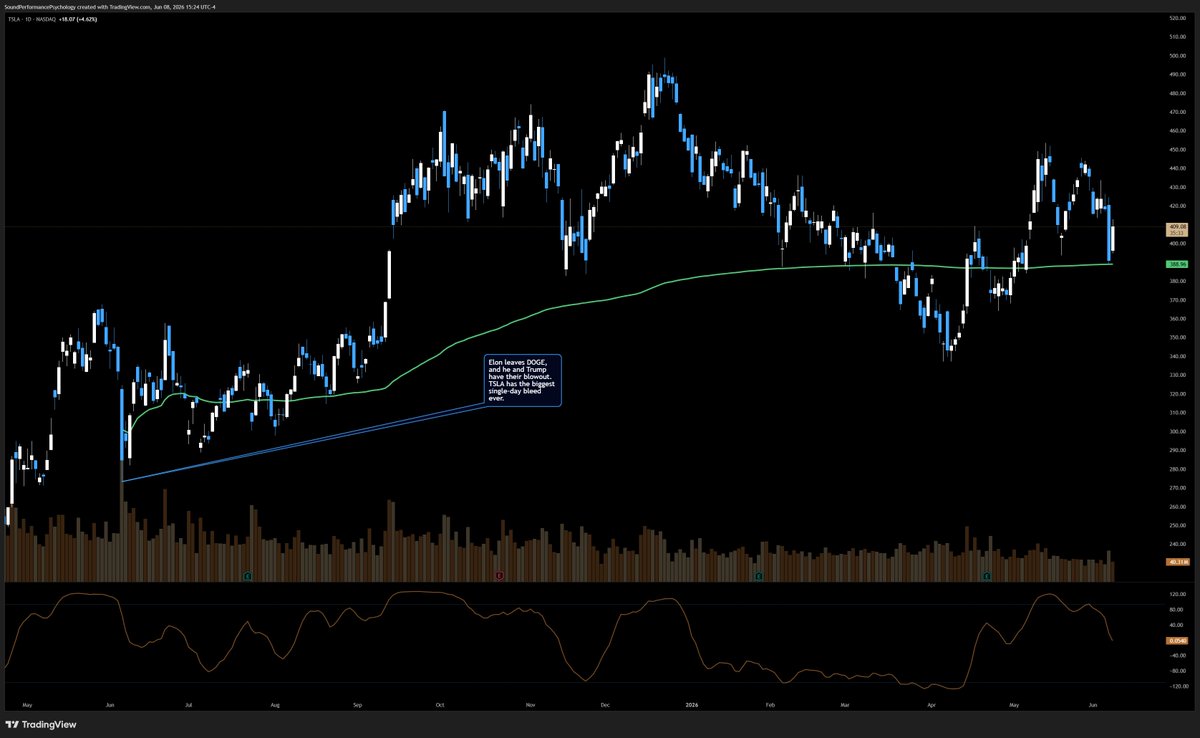This screenshot has height=738, width=1200.
Task: Click the earnings marker in late January 2026
Action: (758, 576)
